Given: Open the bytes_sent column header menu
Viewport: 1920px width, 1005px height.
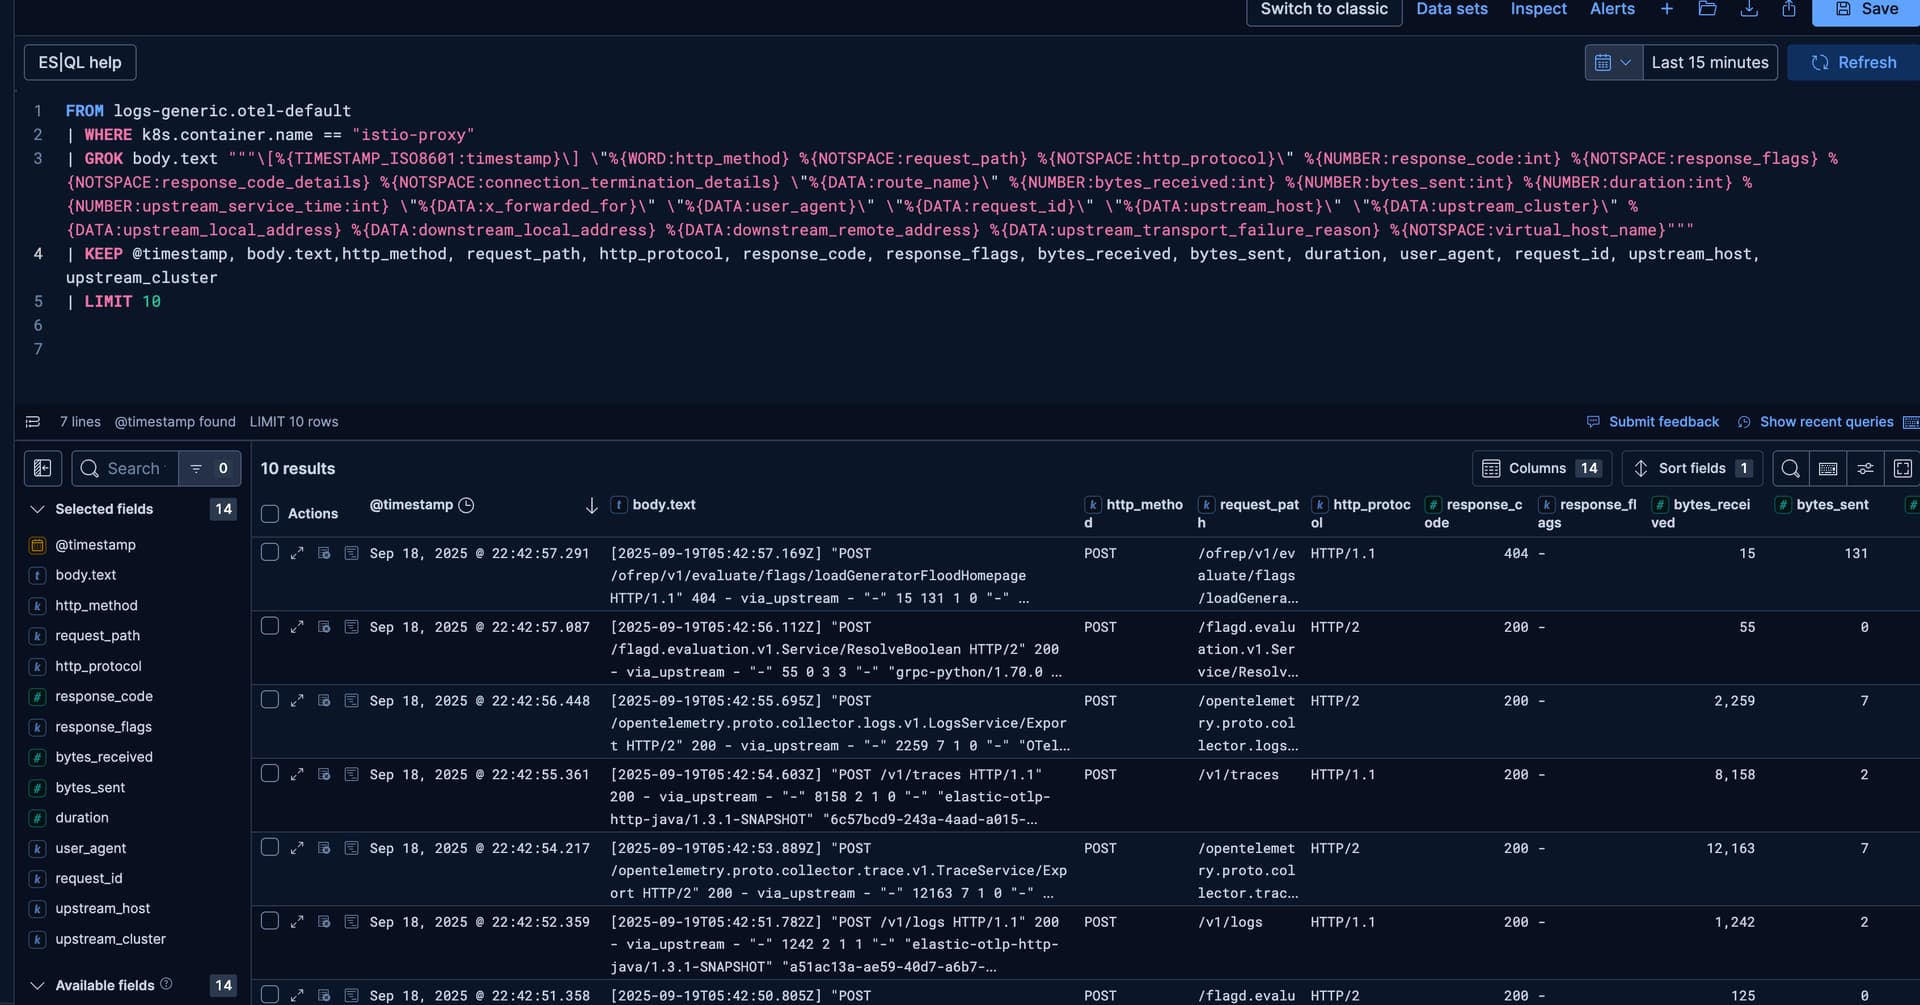Looking at the screenshot, I should 1832,505.
